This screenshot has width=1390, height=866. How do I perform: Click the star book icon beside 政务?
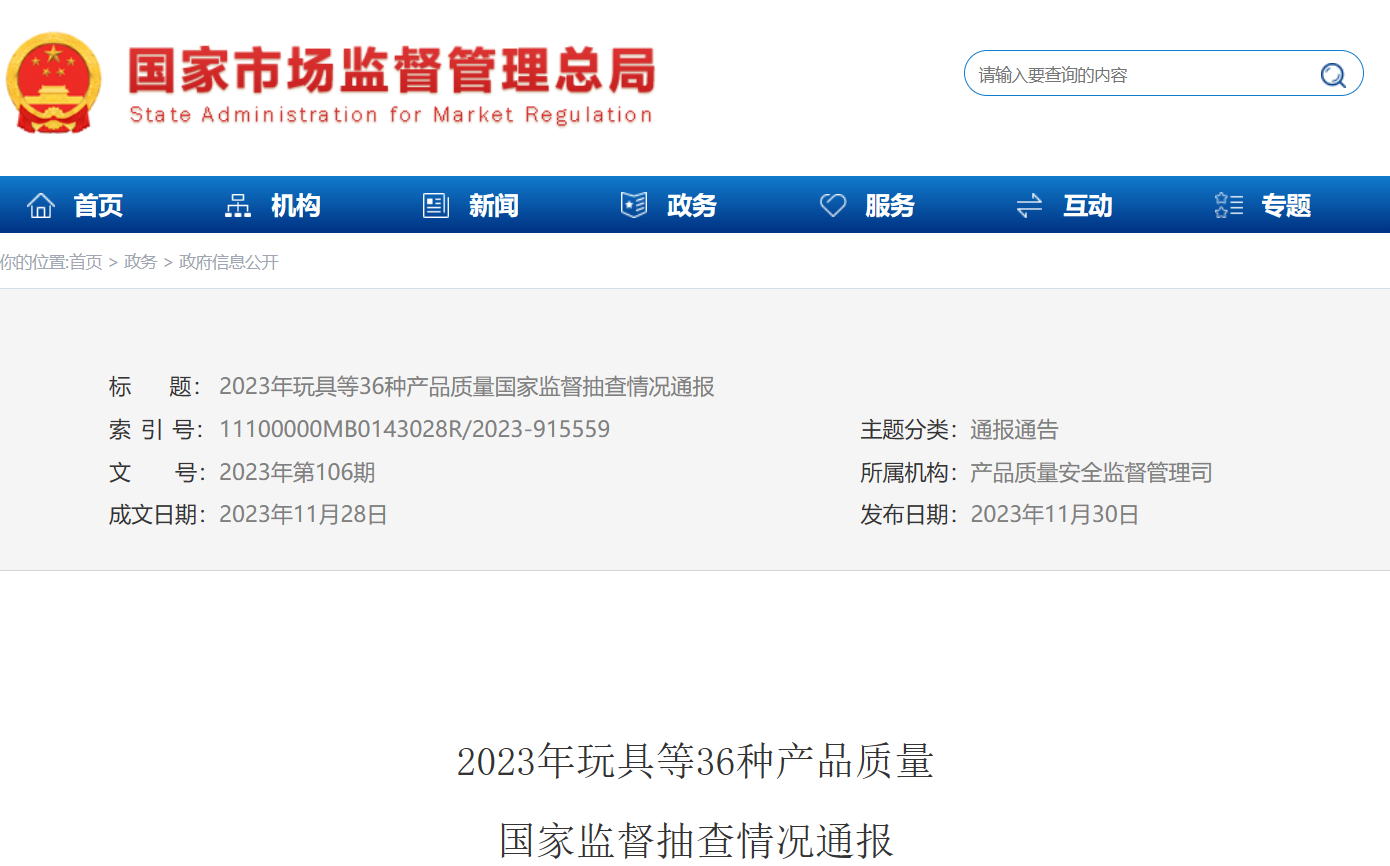(x=634, y=206)
